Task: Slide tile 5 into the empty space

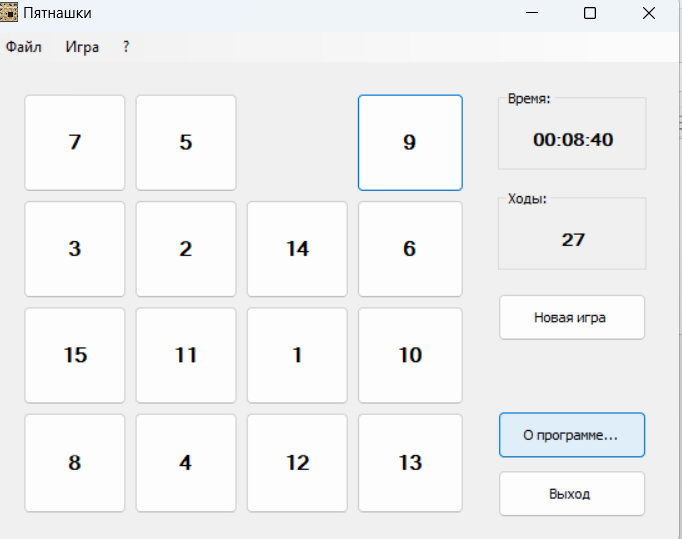Action: click(186, 142)
